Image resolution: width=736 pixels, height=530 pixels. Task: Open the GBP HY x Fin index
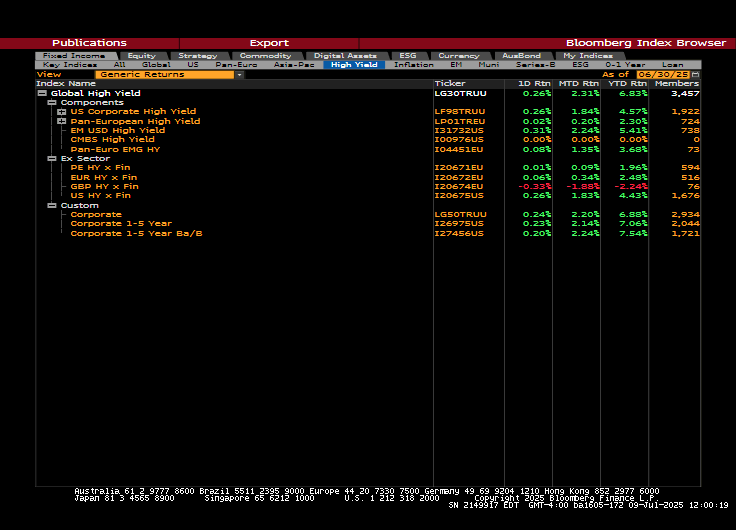click(105, 186)
